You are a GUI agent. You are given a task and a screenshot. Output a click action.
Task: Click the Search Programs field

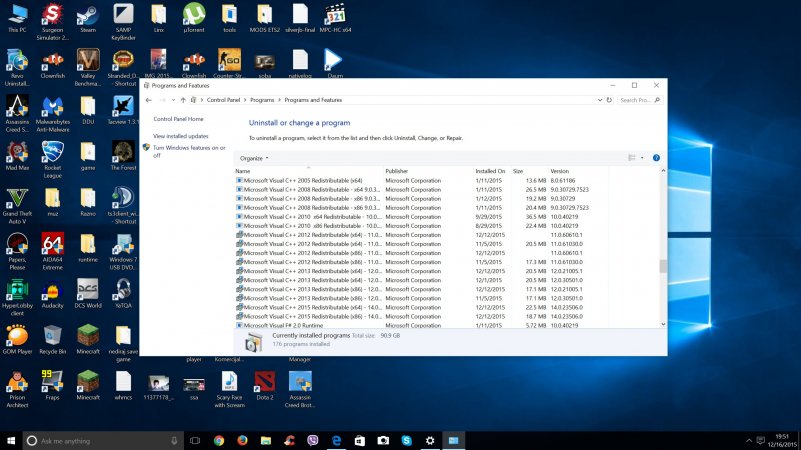(x=640, y=100)
